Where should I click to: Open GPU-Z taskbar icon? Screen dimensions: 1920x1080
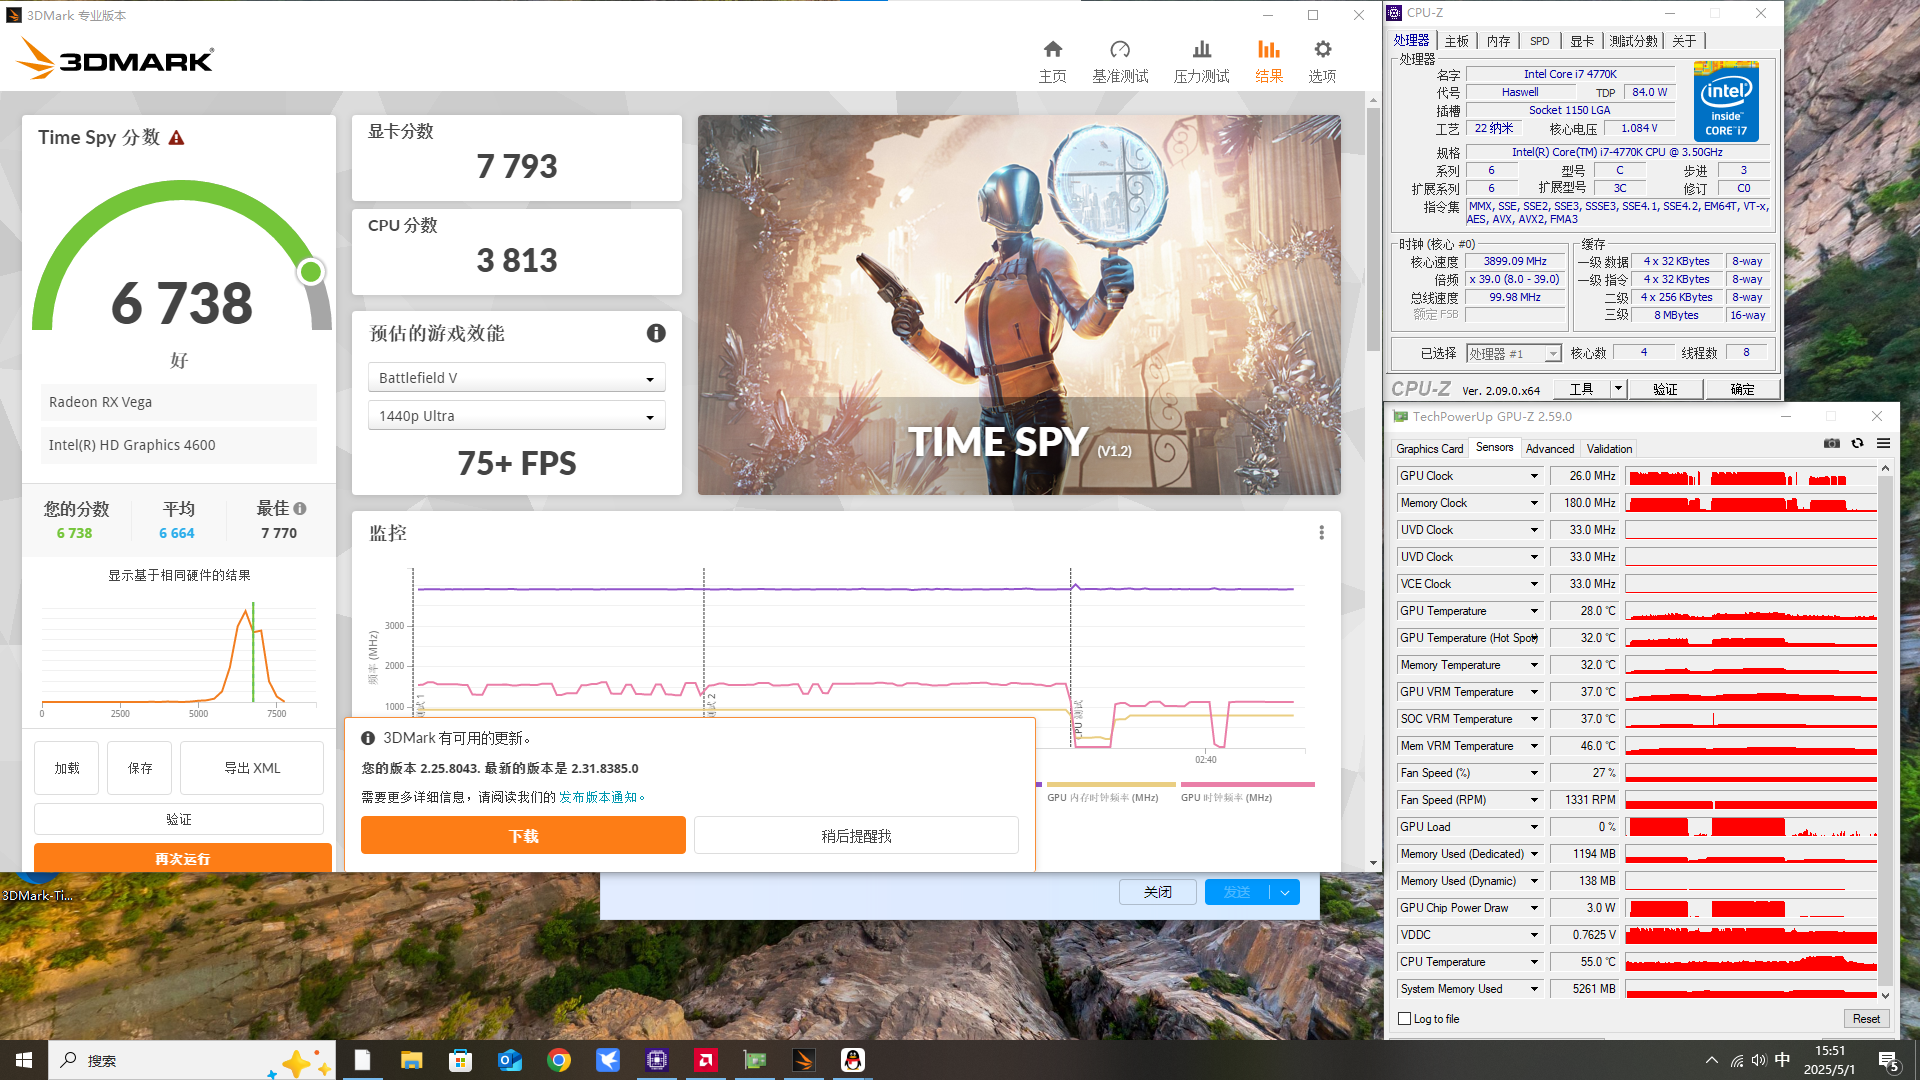(754, 1060)
